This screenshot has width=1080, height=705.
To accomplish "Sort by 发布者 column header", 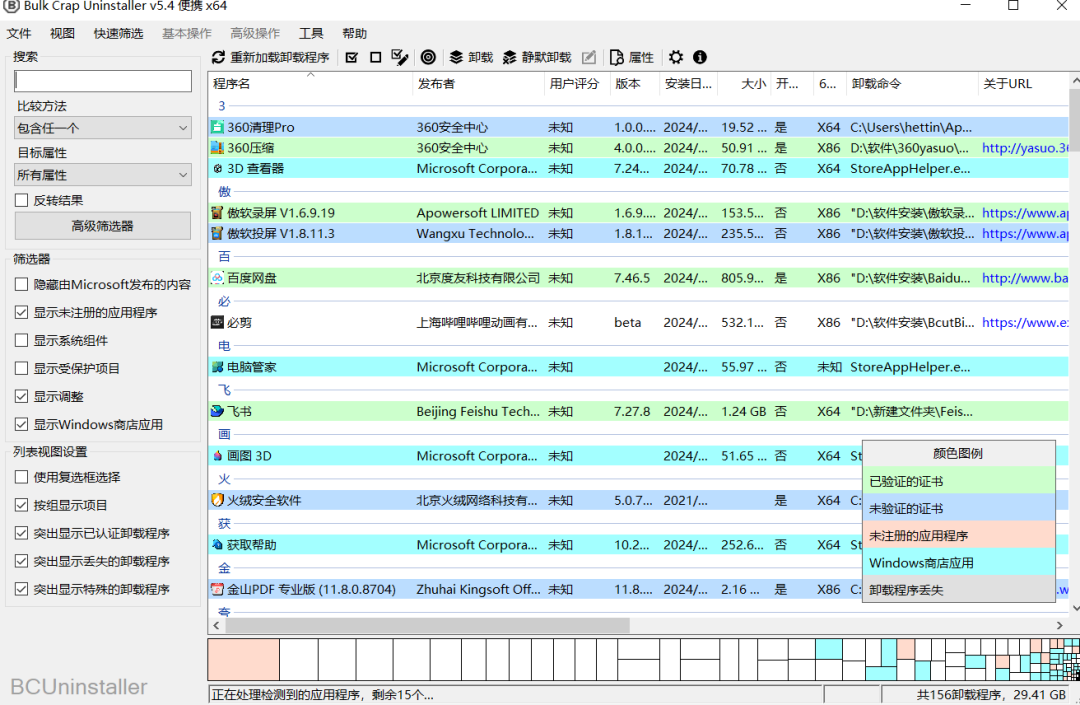I will point(478,84).
